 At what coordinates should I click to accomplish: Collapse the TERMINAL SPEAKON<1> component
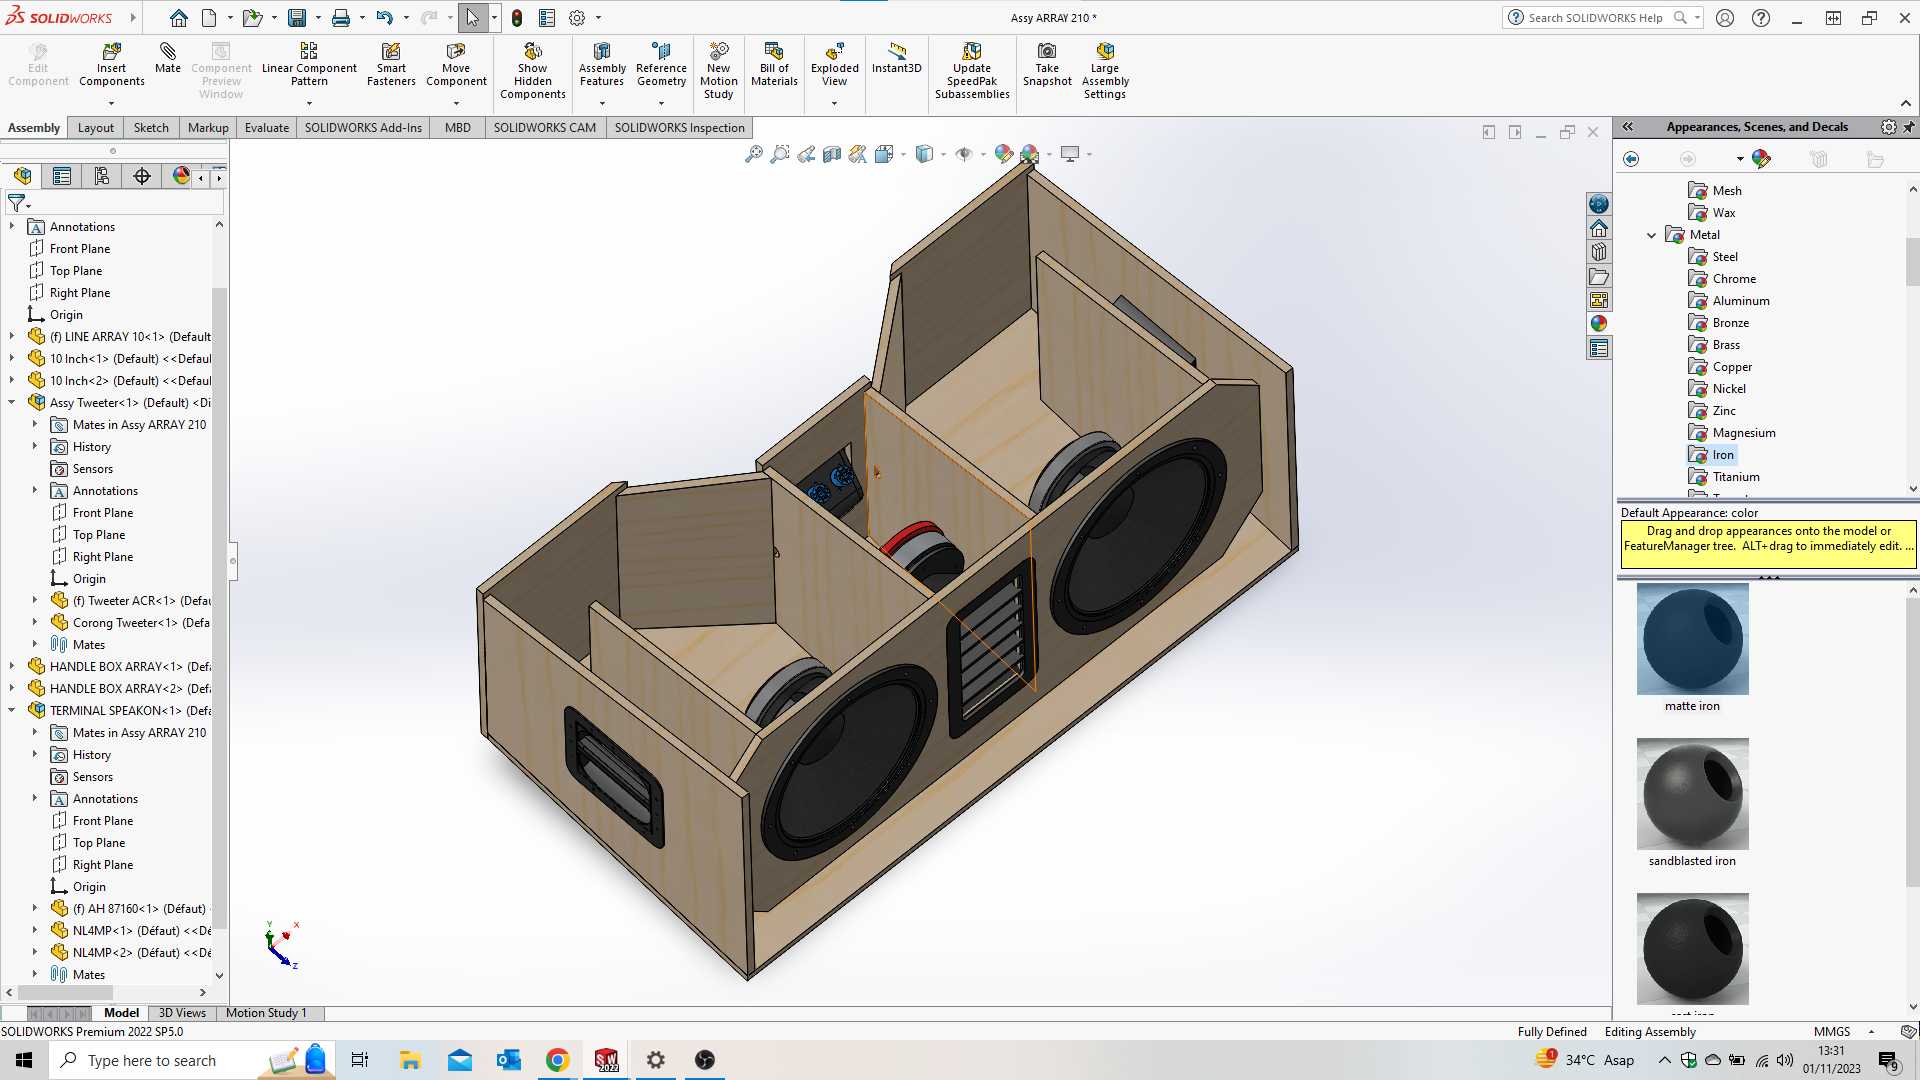[12, 711]
